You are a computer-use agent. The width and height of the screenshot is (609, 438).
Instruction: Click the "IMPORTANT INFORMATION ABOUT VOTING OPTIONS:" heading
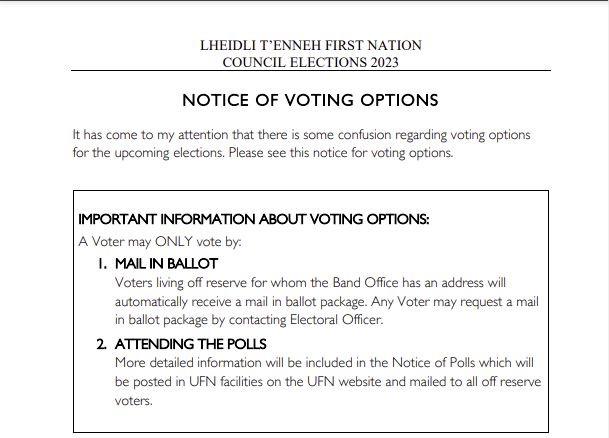pyautogui.click(x=254, y=219)
